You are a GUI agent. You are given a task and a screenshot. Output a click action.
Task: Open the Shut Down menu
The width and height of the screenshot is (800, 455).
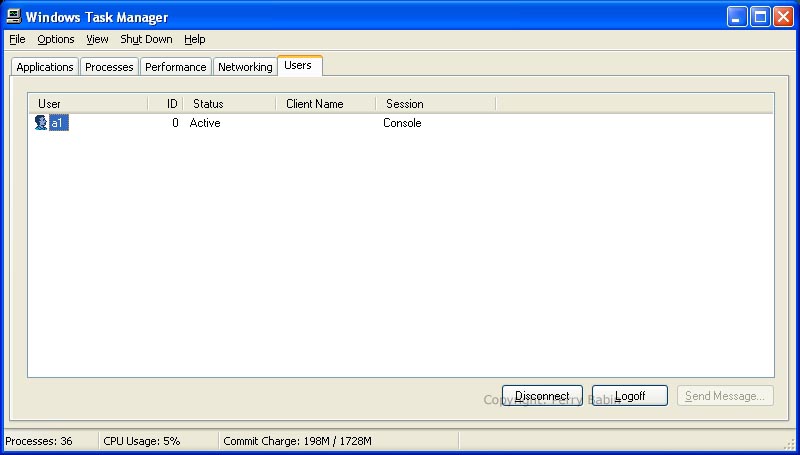click(x=146, y=39)
